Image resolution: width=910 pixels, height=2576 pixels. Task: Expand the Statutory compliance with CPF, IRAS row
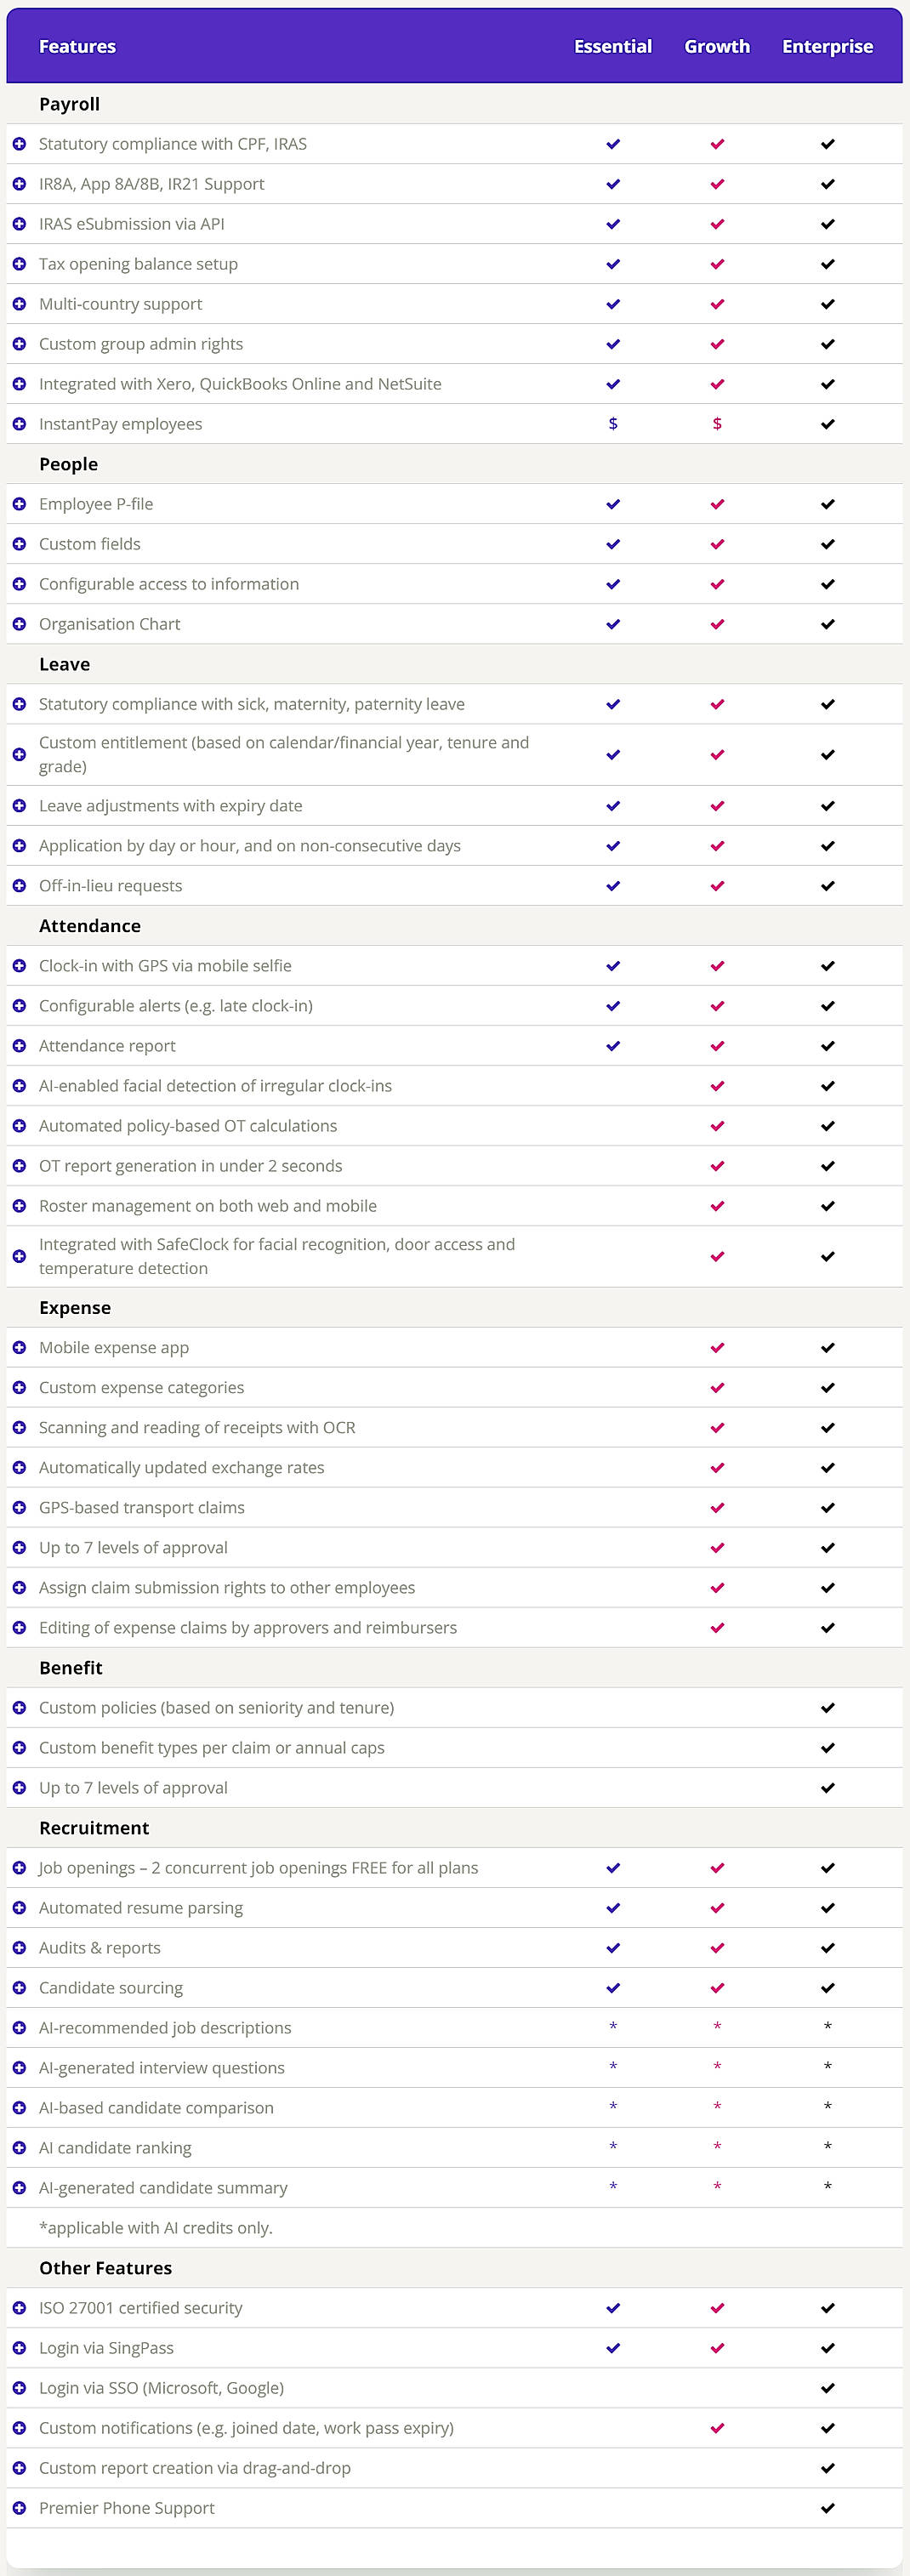click(21, 144)
